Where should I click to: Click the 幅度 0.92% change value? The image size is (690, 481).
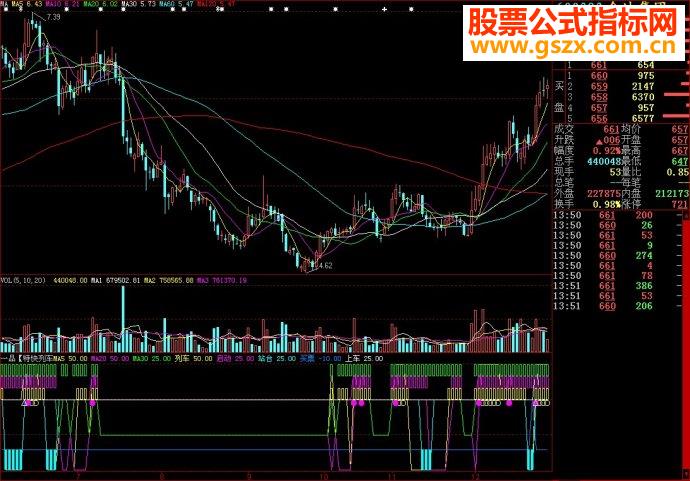(606, 151)
